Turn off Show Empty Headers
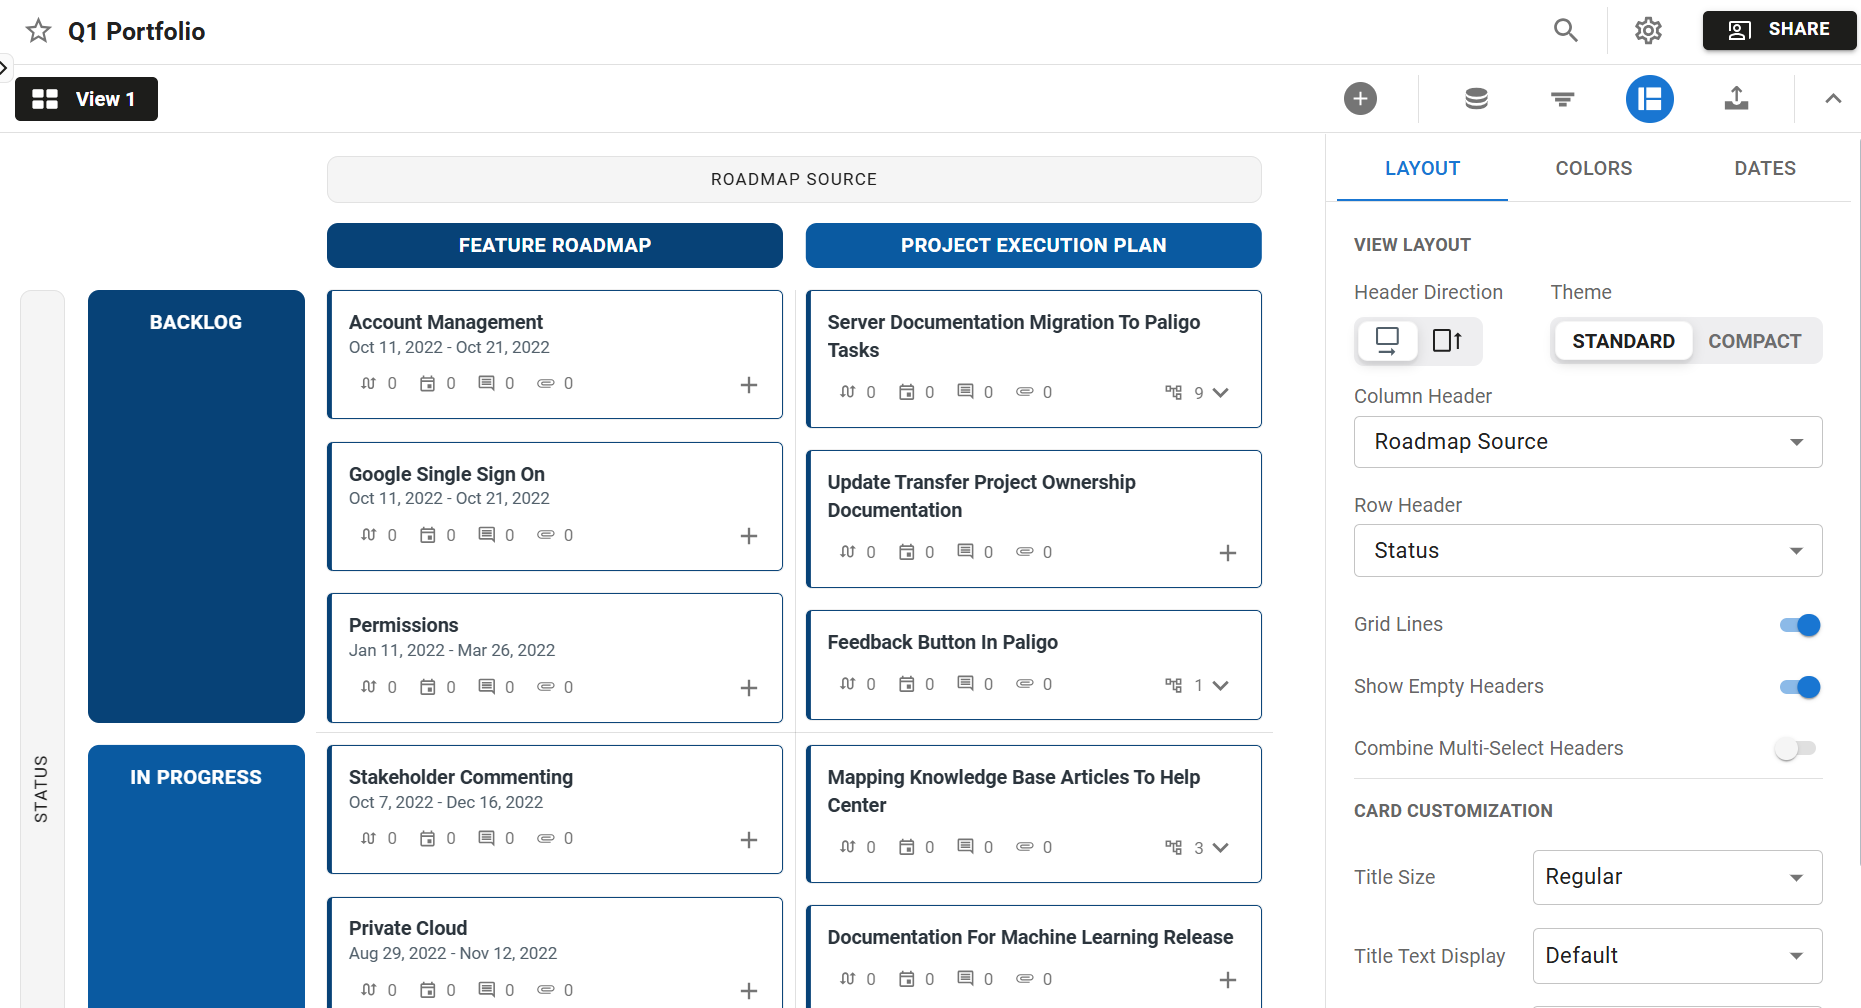Image resolution: width=1861 pixels, height=1008 pixels. click(1797, 687)
